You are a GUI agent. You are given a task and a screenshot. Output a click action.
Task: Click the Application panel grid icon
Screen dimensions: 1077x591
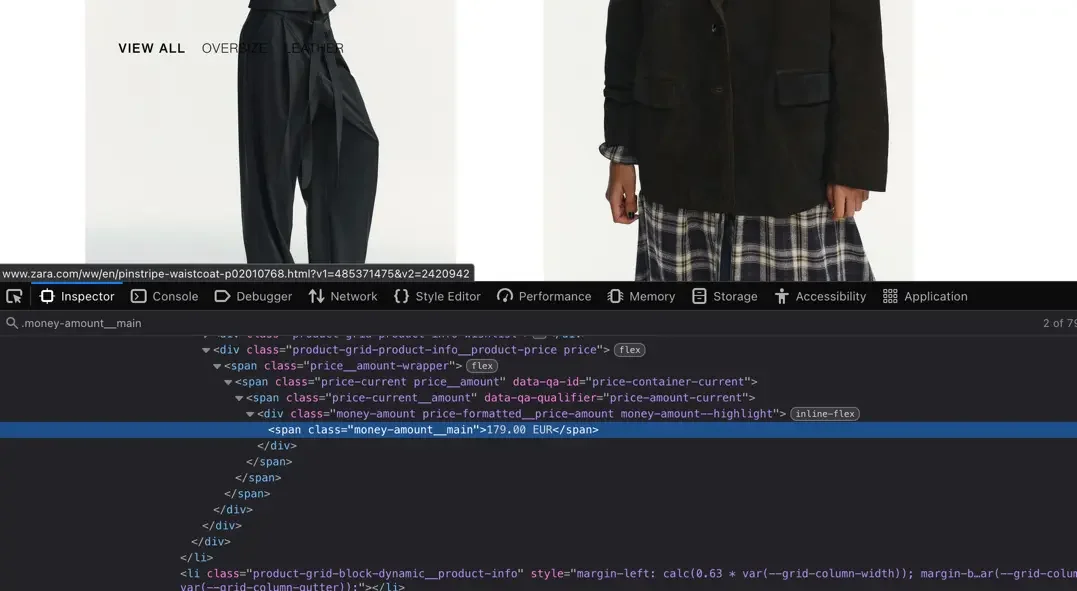[890, 295]
